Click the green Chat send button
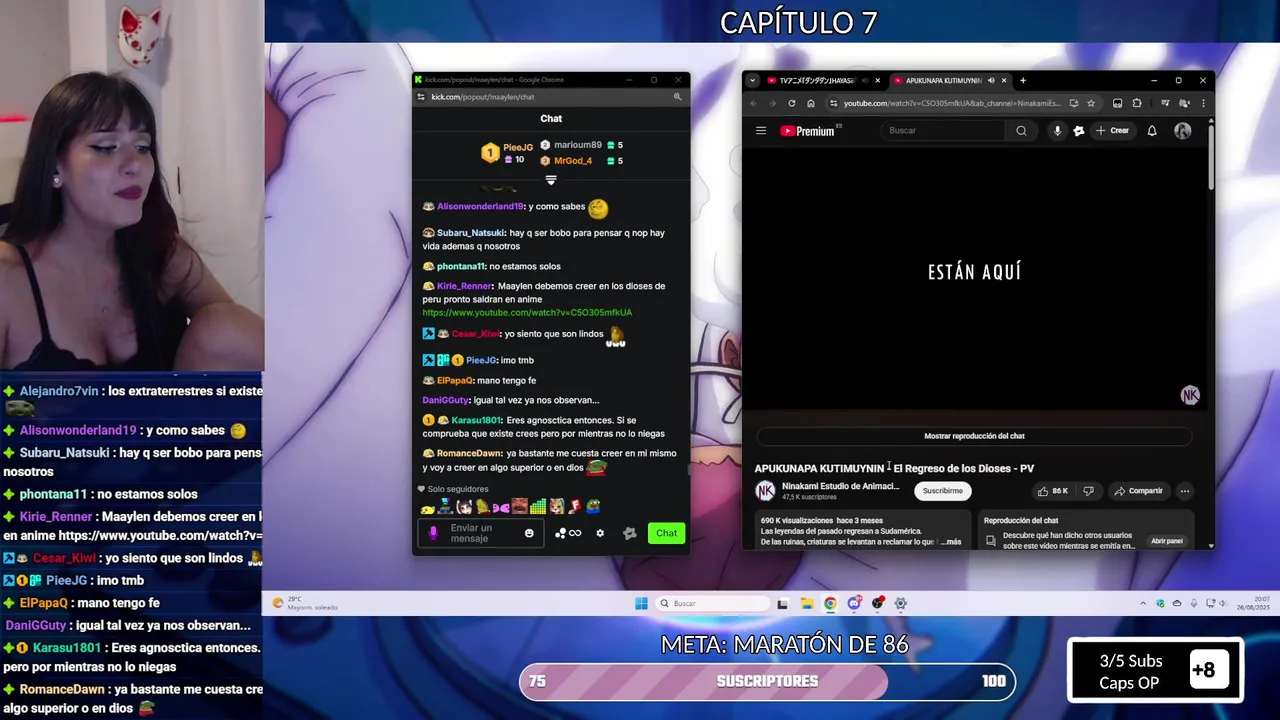This screenshot has width=1280, height=720. click(666, 533)
